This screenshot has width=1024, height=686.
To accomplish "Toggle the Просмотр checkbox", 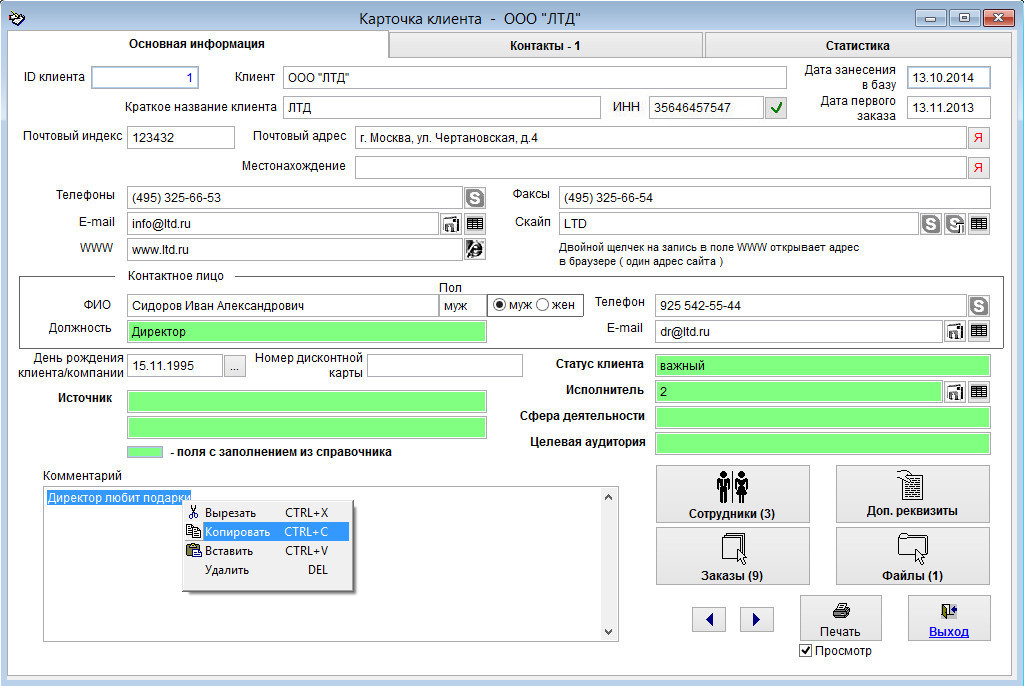I will pyautogui.click(x=806, y=651).
